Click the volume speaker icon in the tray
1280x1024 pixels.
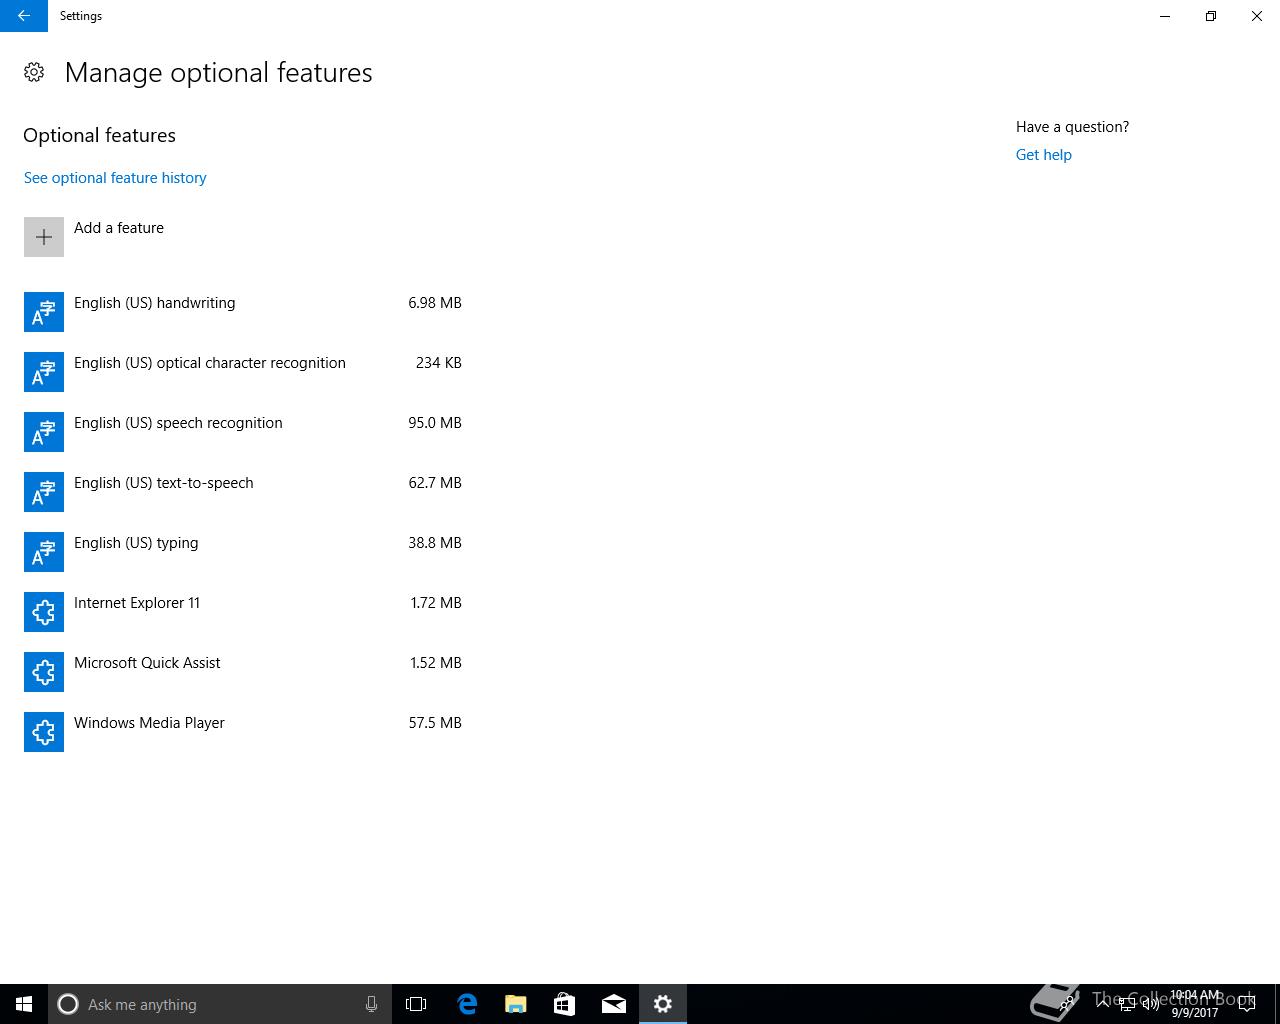(1150, 1004)
